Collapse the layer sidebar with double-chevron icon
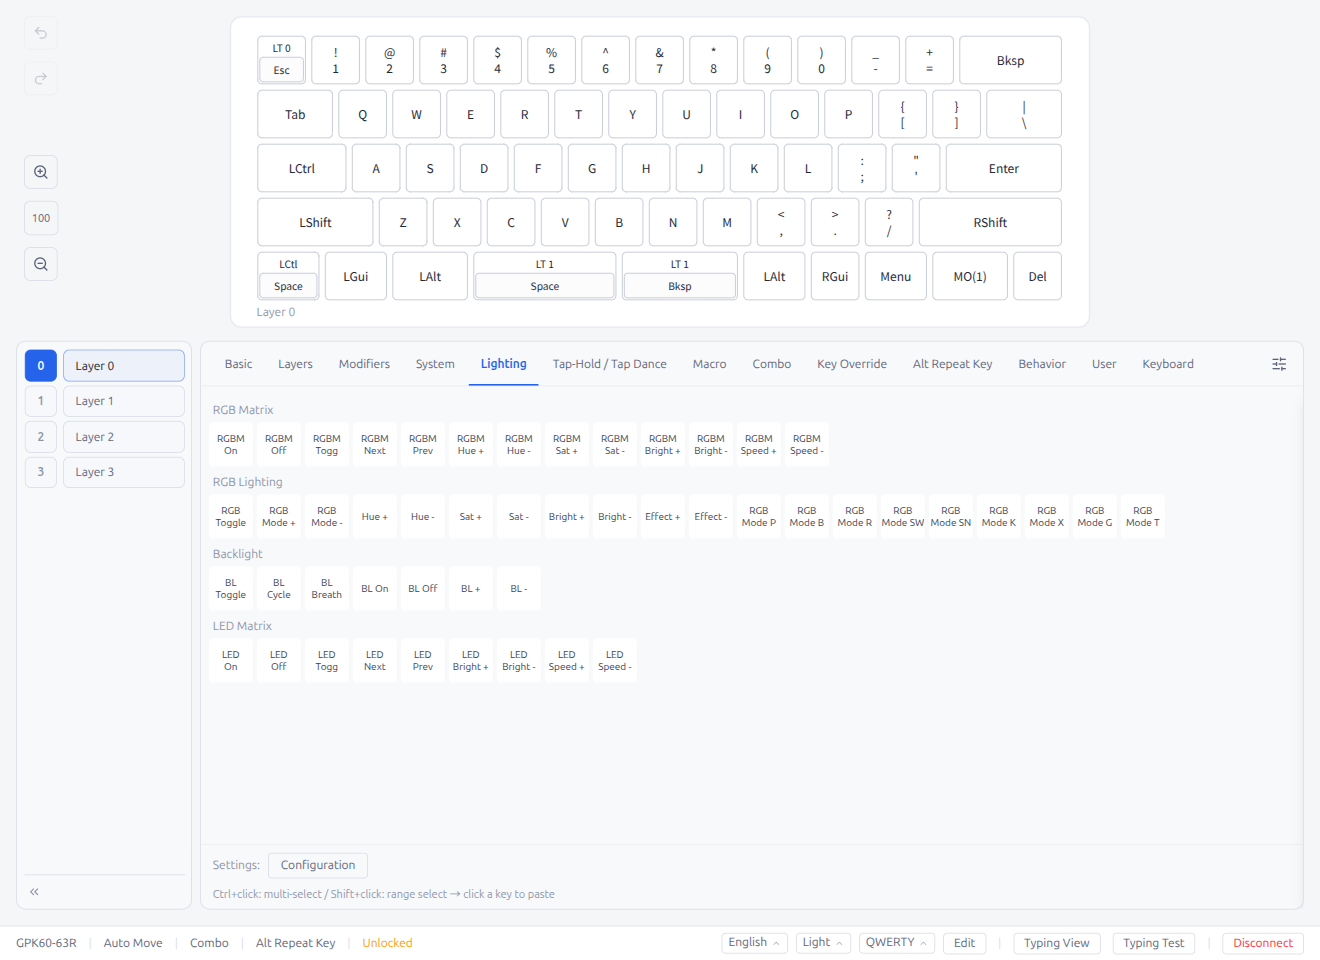The image size is (1320, 960). click(x=34, y=891)
